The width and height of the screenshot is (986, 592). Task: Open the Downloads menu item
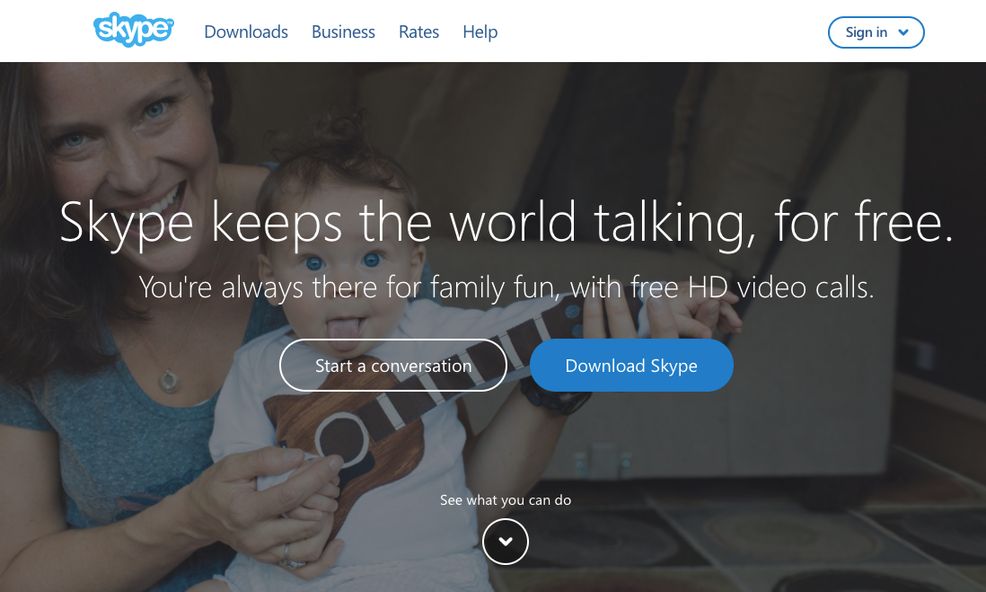tap(246, 32)
